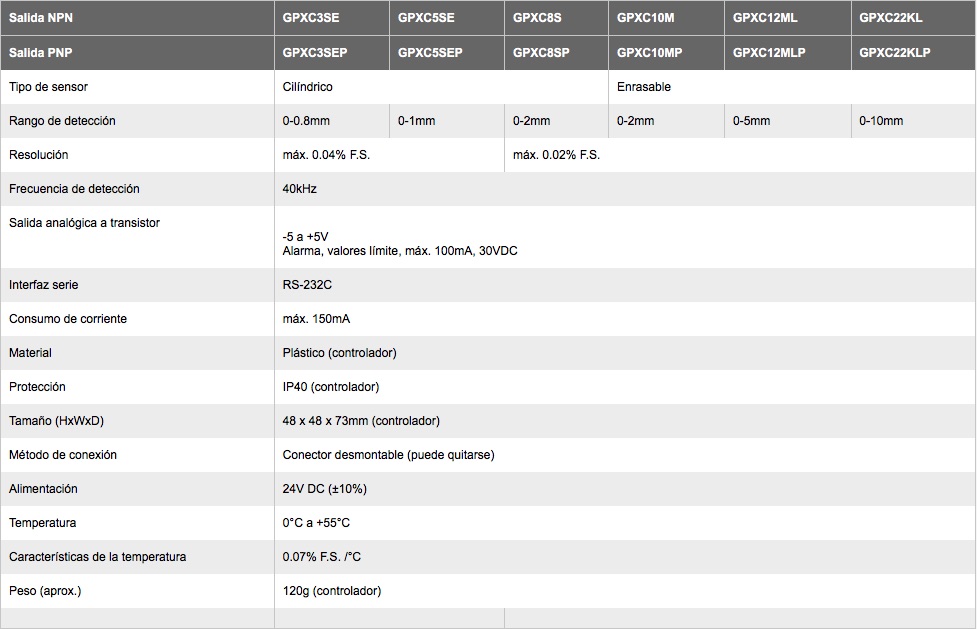This screenshot has height=629, width=977.
Task: Click the GPXC3SE model header cell
Action: tap(331, 17)
